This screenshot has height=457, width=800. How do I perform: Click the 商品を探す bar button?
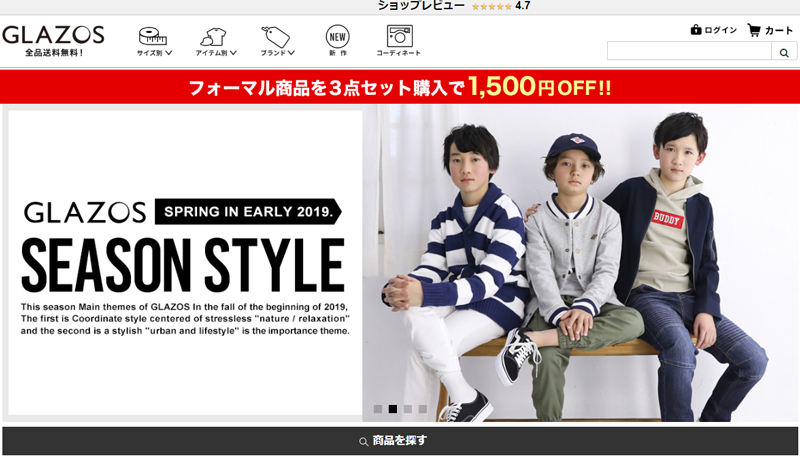pyautogui.click(x=400, y=441)
